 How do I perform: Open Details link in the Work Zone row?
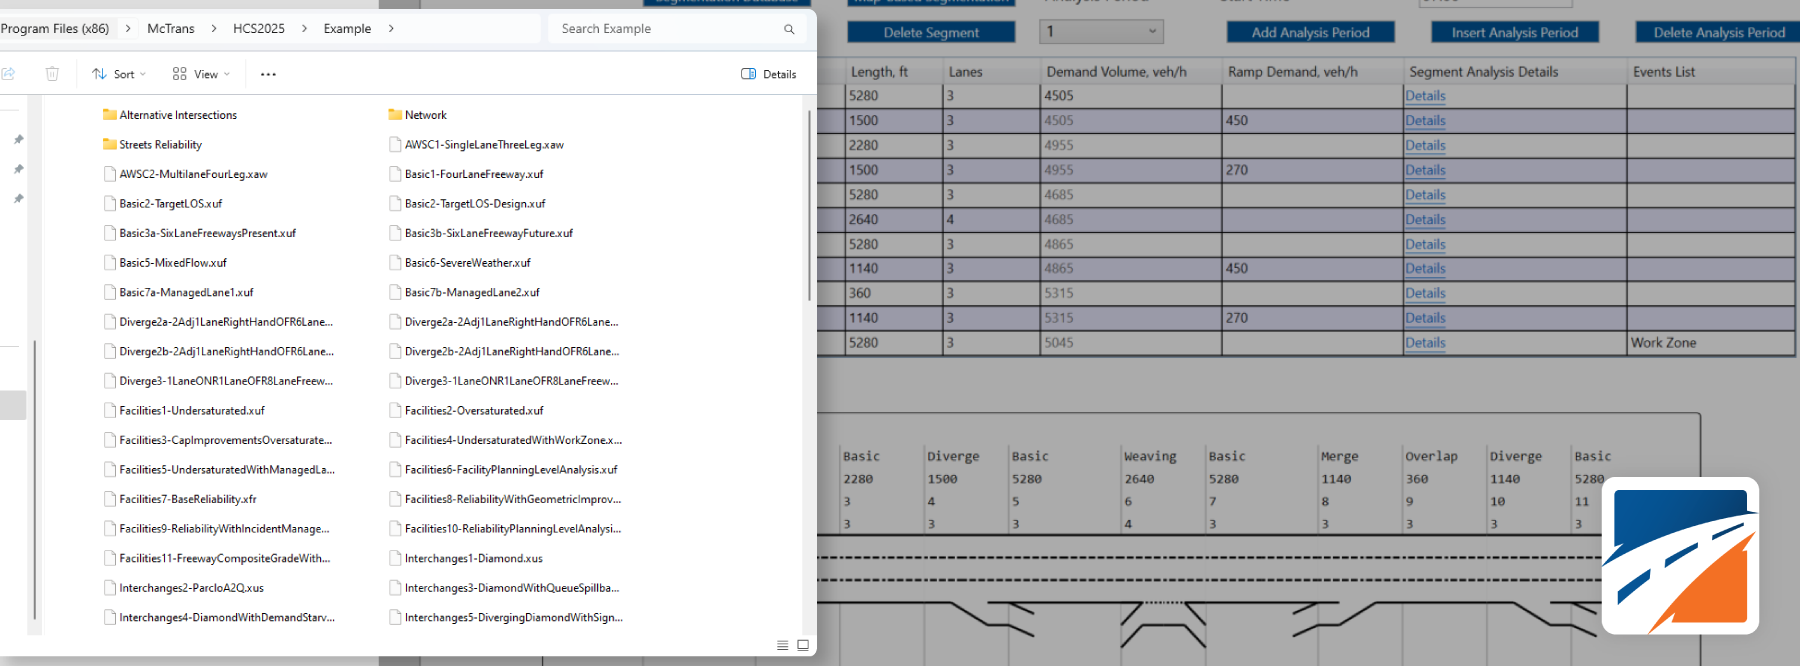1425,343
